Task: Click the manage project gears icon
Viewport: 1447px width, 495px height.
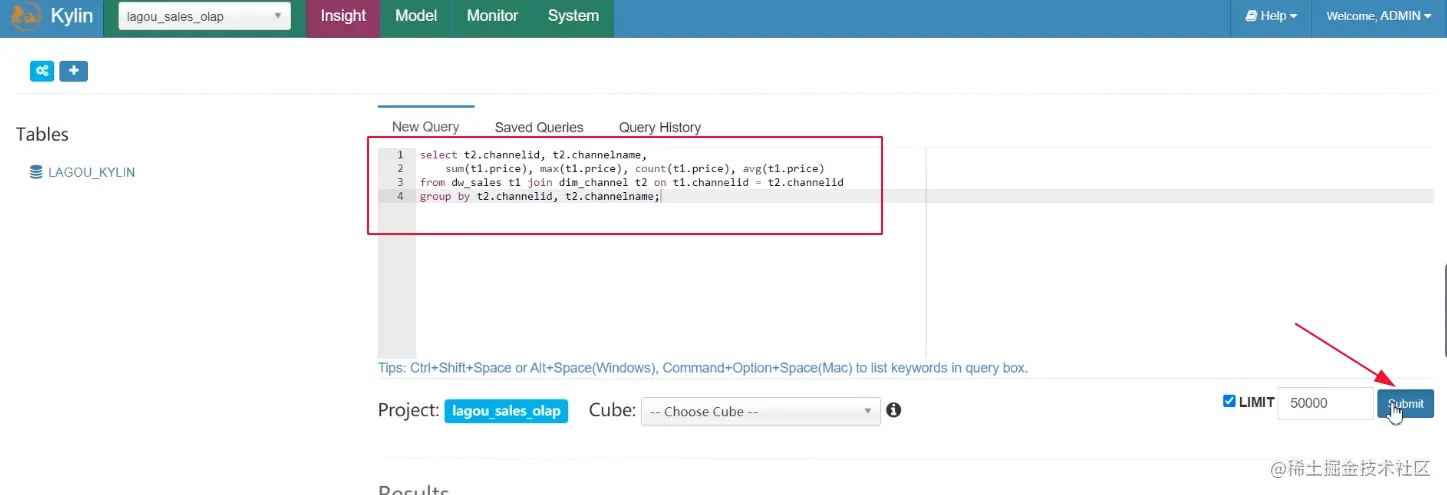Action: [42, 71]
